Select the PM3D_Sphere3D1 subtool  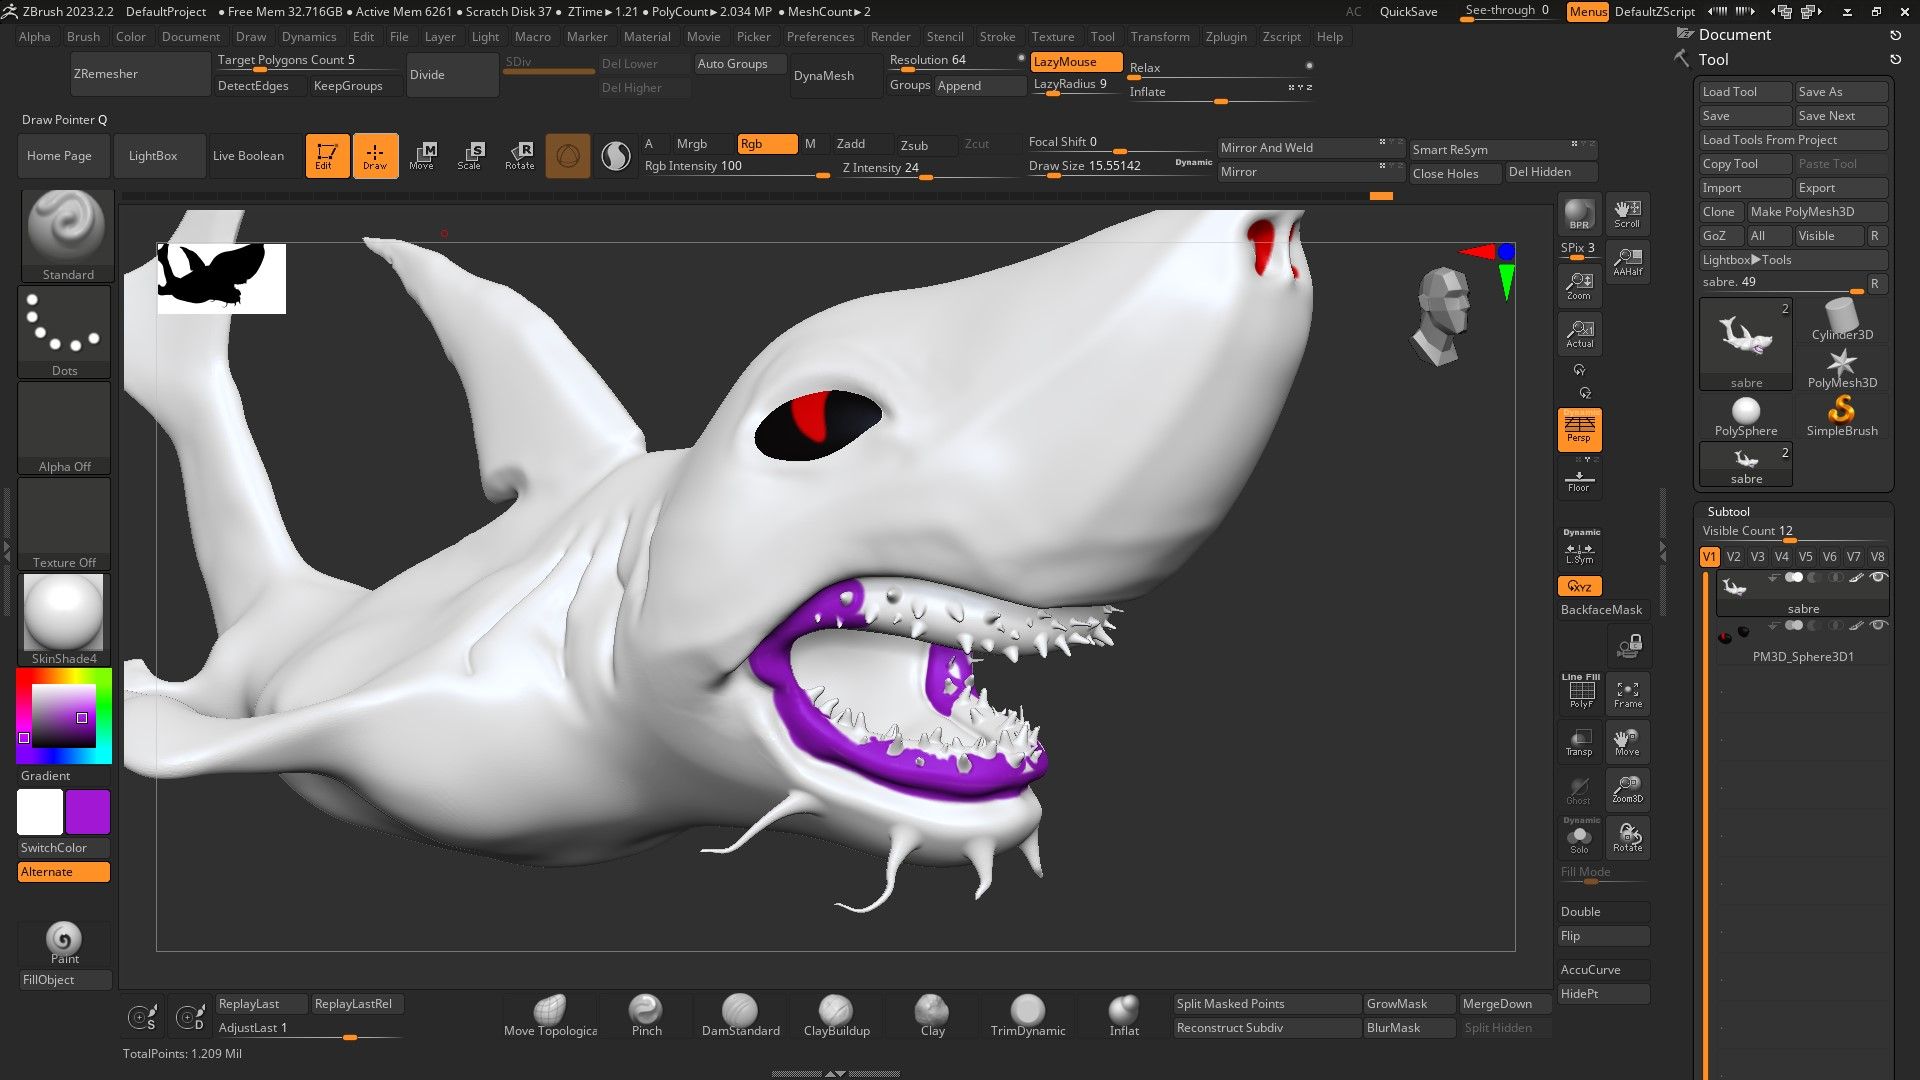(x=1802, y=657)
